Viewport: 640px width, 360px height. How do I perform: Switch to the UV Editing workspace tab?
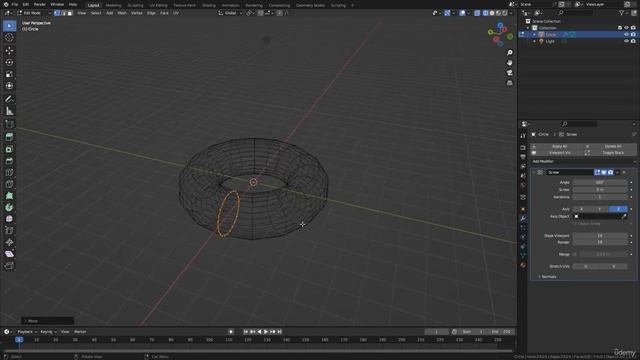(158, 5)
